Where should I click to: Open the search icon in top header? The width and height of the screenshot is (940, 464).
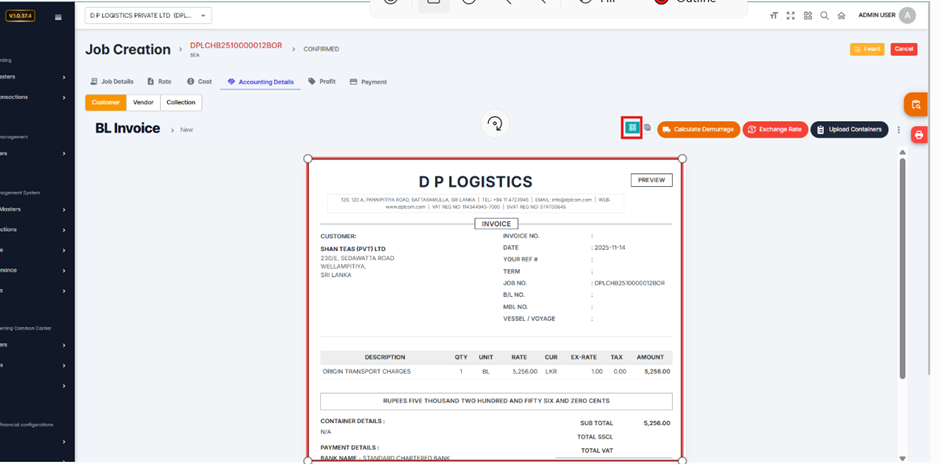824,16
